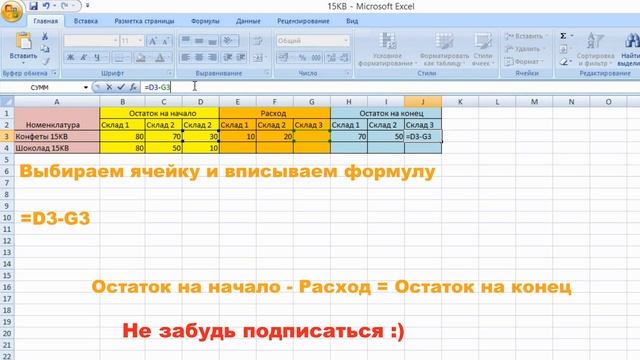Apply accounting currency number format
The width and height of the screenshot is (640, 360).
click(x=282, y=58)
